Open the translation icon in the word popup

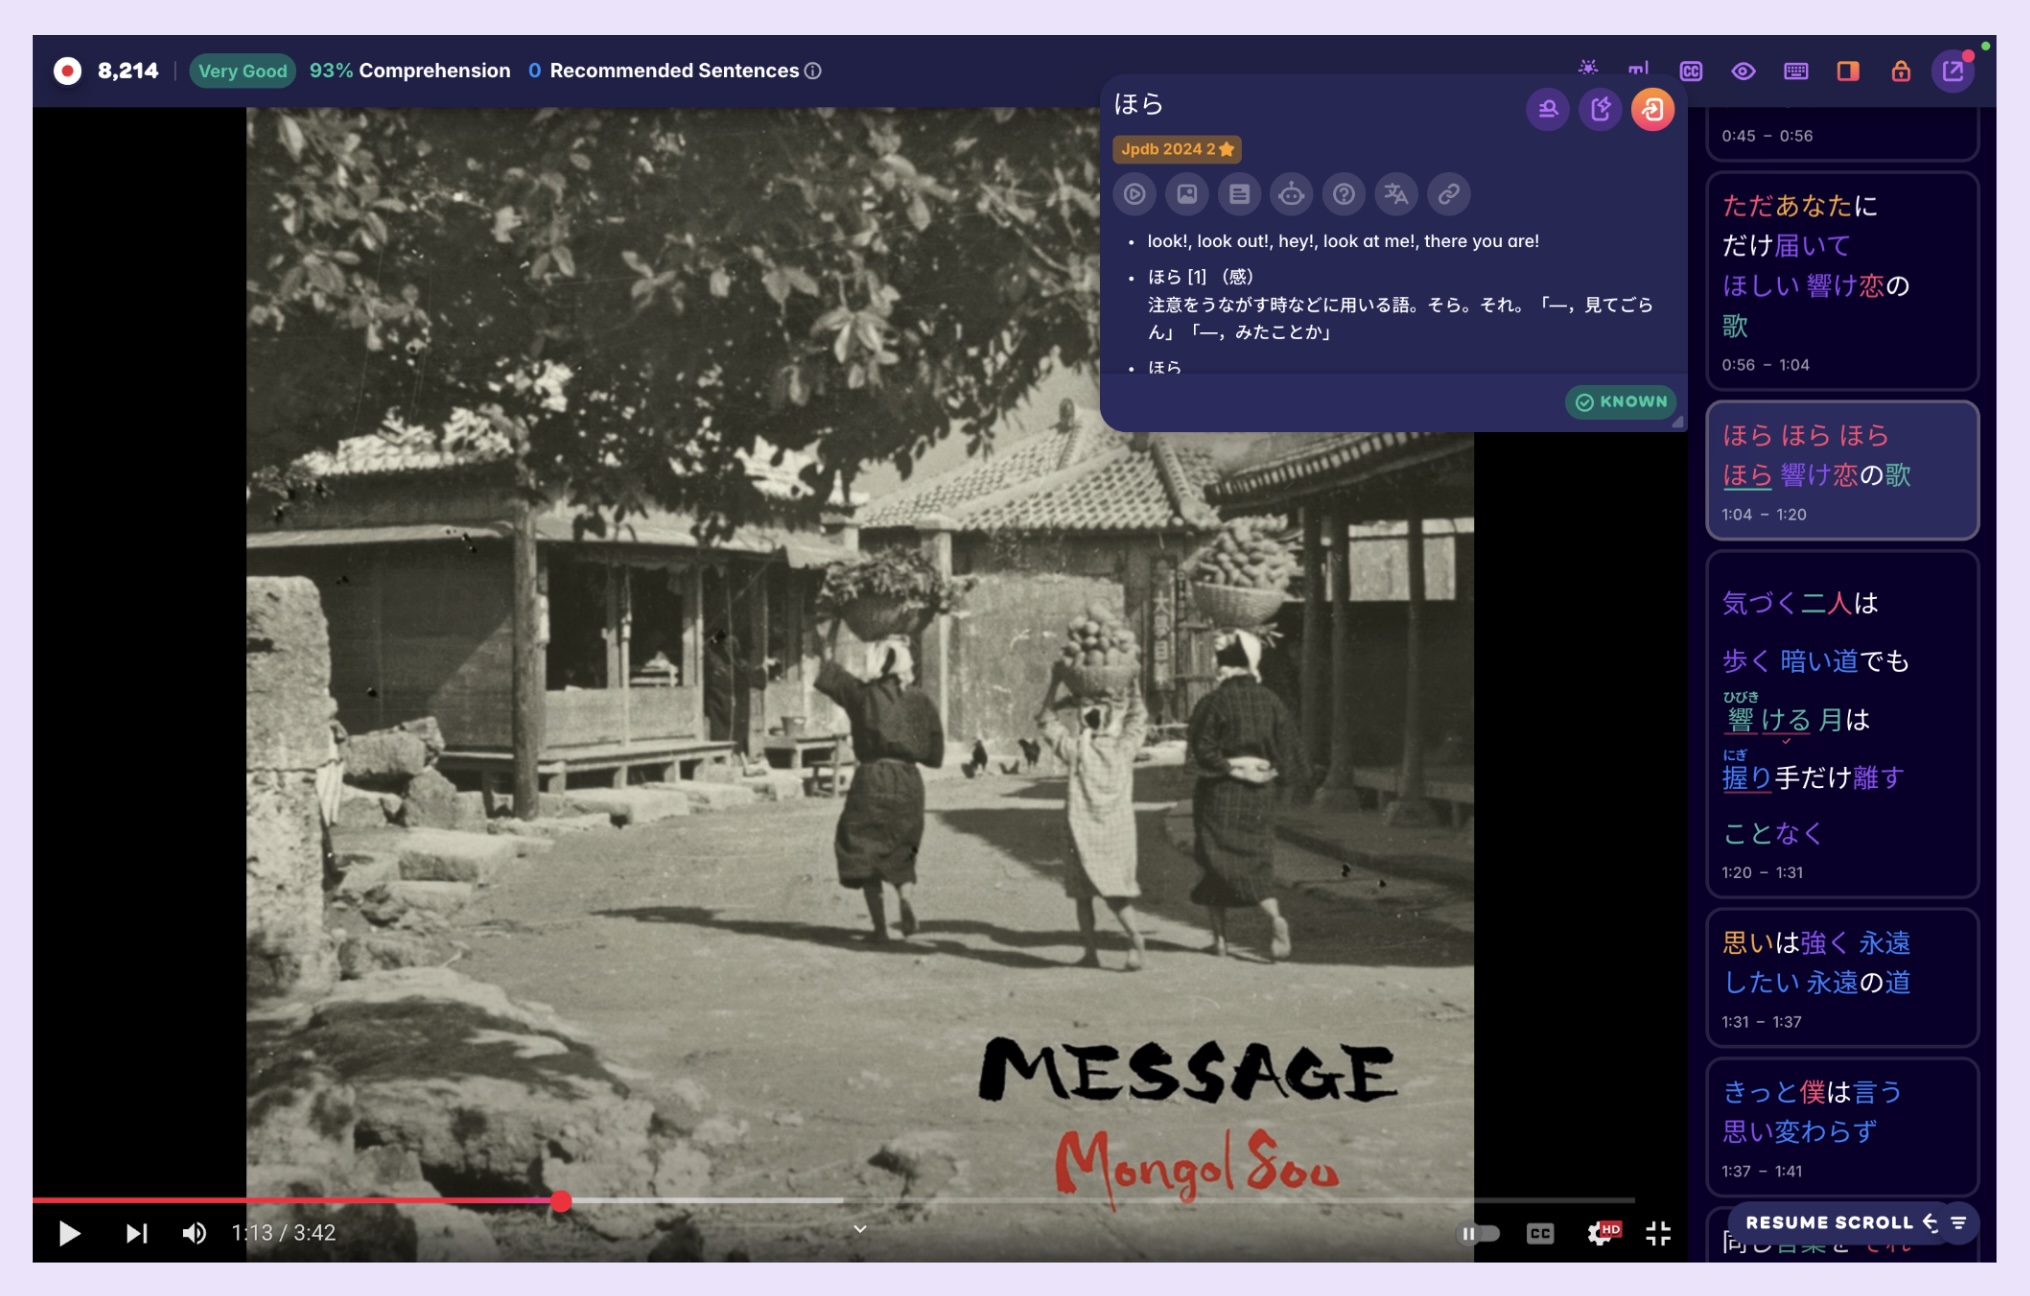1396,194
